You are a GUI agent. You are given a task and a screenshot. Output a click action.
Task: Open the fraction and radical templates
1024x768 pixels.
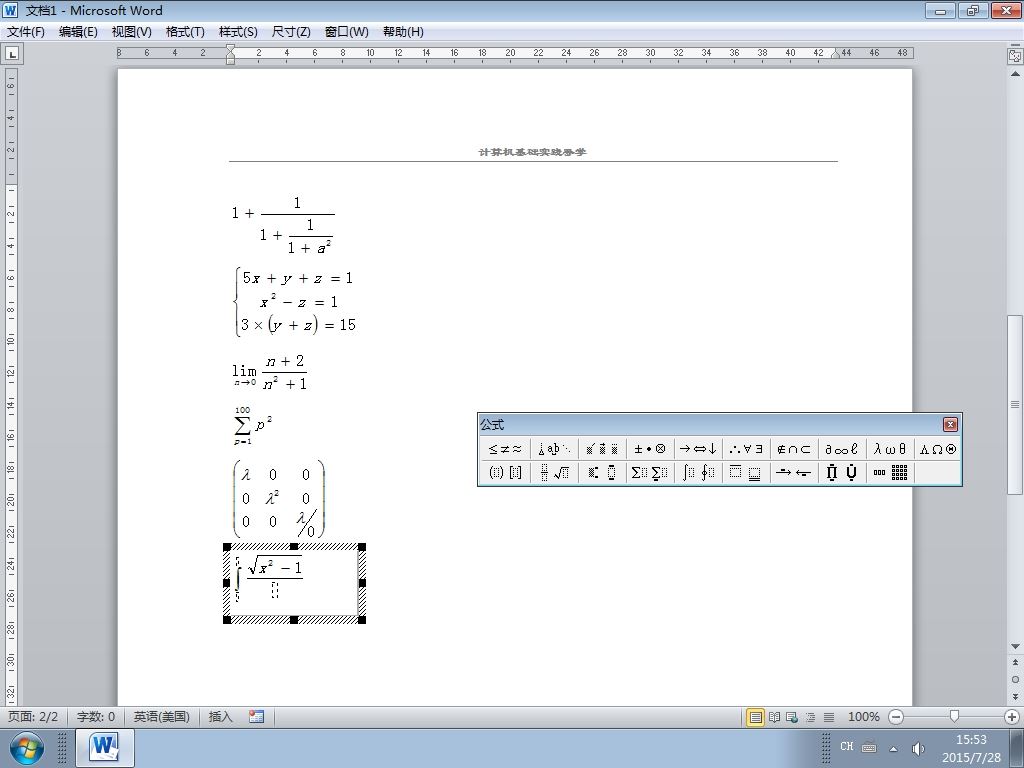[x=554, y=472]
